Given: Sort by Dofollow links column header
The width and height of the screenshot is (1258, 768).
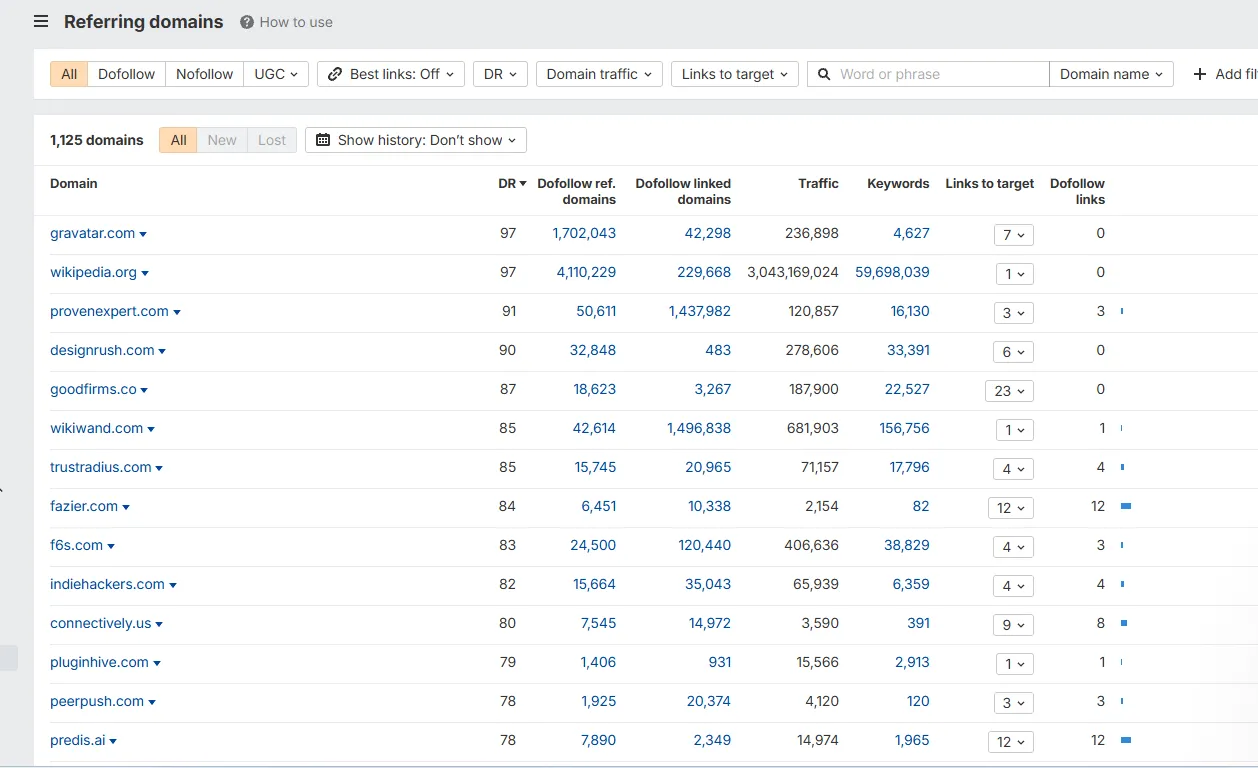Looking at the screenshot, I should [1077, 191].
